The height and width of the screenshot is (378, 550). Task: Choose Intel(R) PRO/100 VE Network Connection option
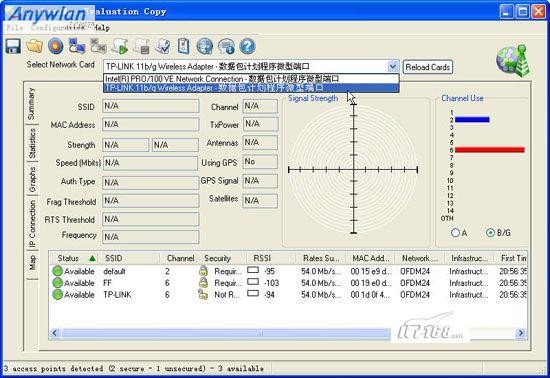pyautogui.click(x=251, y=79)
